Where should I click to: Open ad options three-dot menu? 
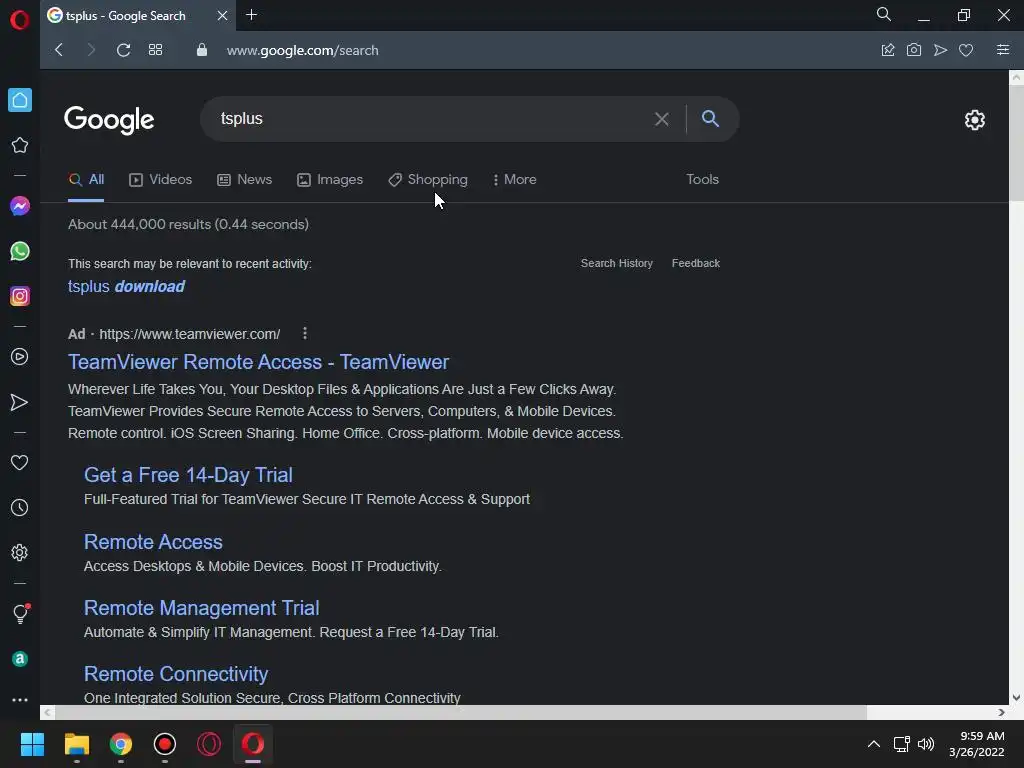point(305,334)
